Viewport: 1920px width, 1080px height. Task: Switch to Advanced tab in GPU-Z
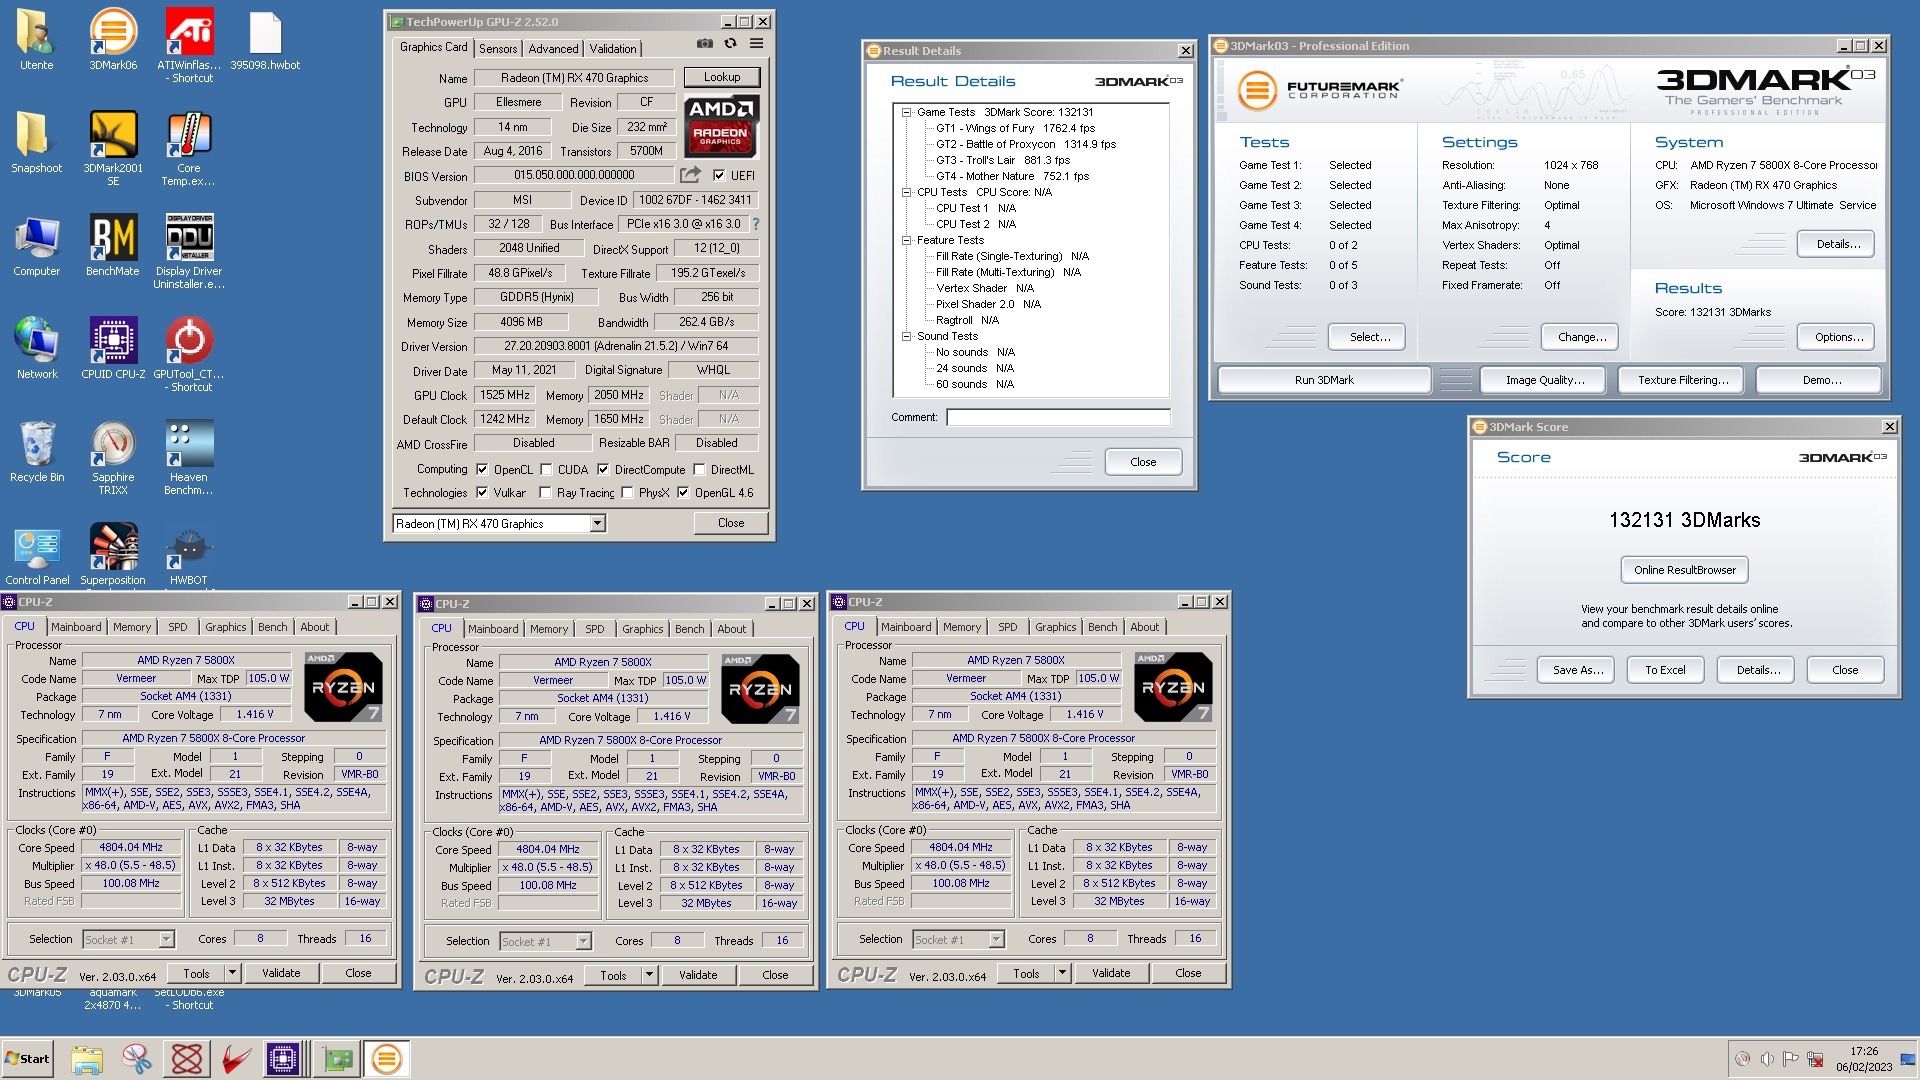pos(553,48)
